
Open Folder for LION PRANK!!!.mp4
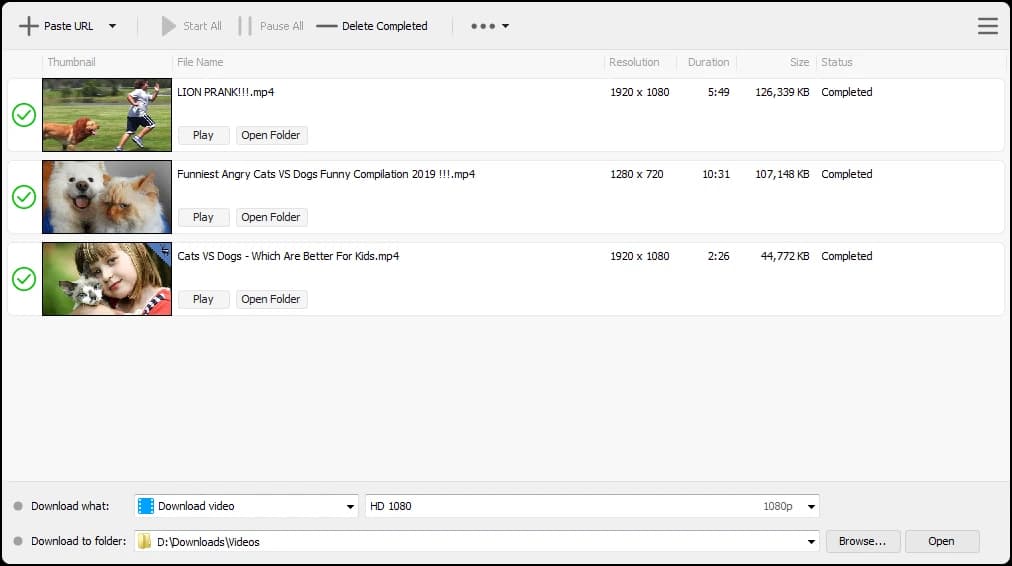pos(271,135)
